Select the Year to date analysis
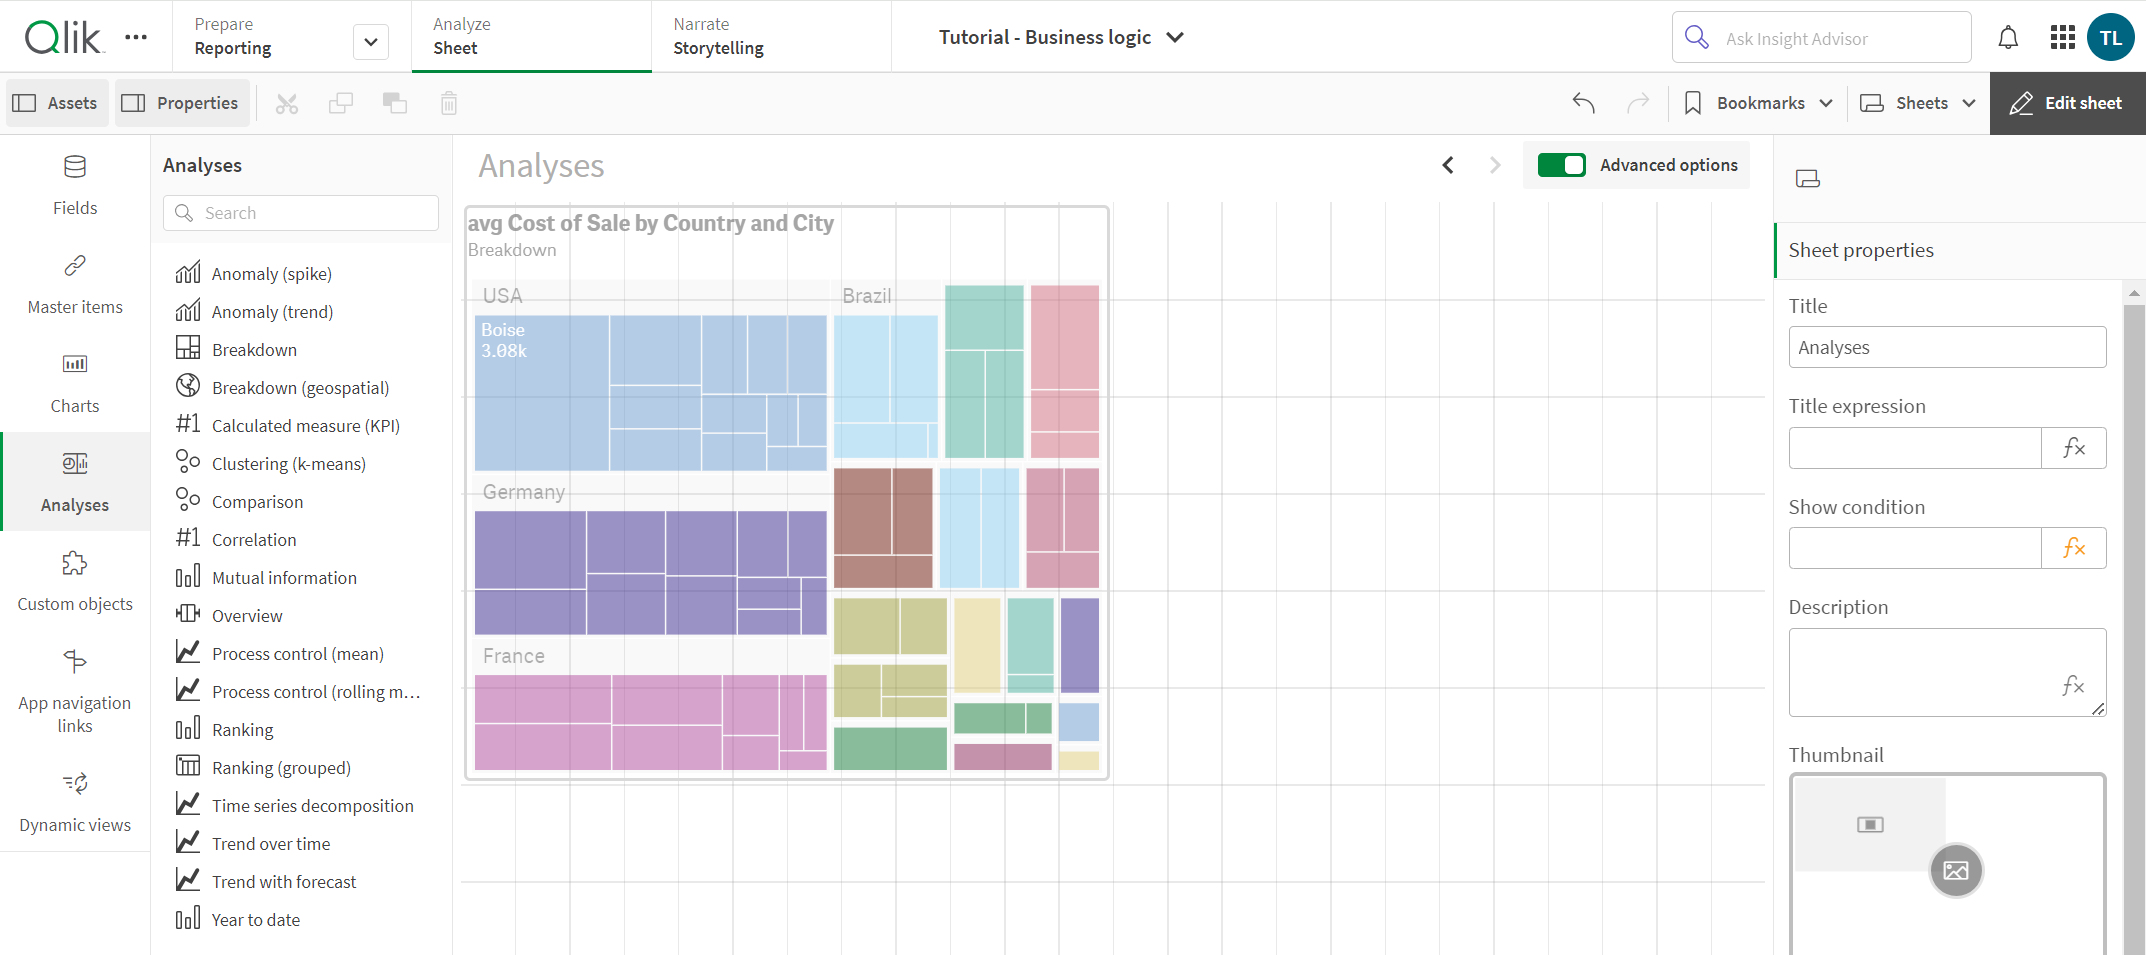The image size is (2146, 955). click(300, 919)
